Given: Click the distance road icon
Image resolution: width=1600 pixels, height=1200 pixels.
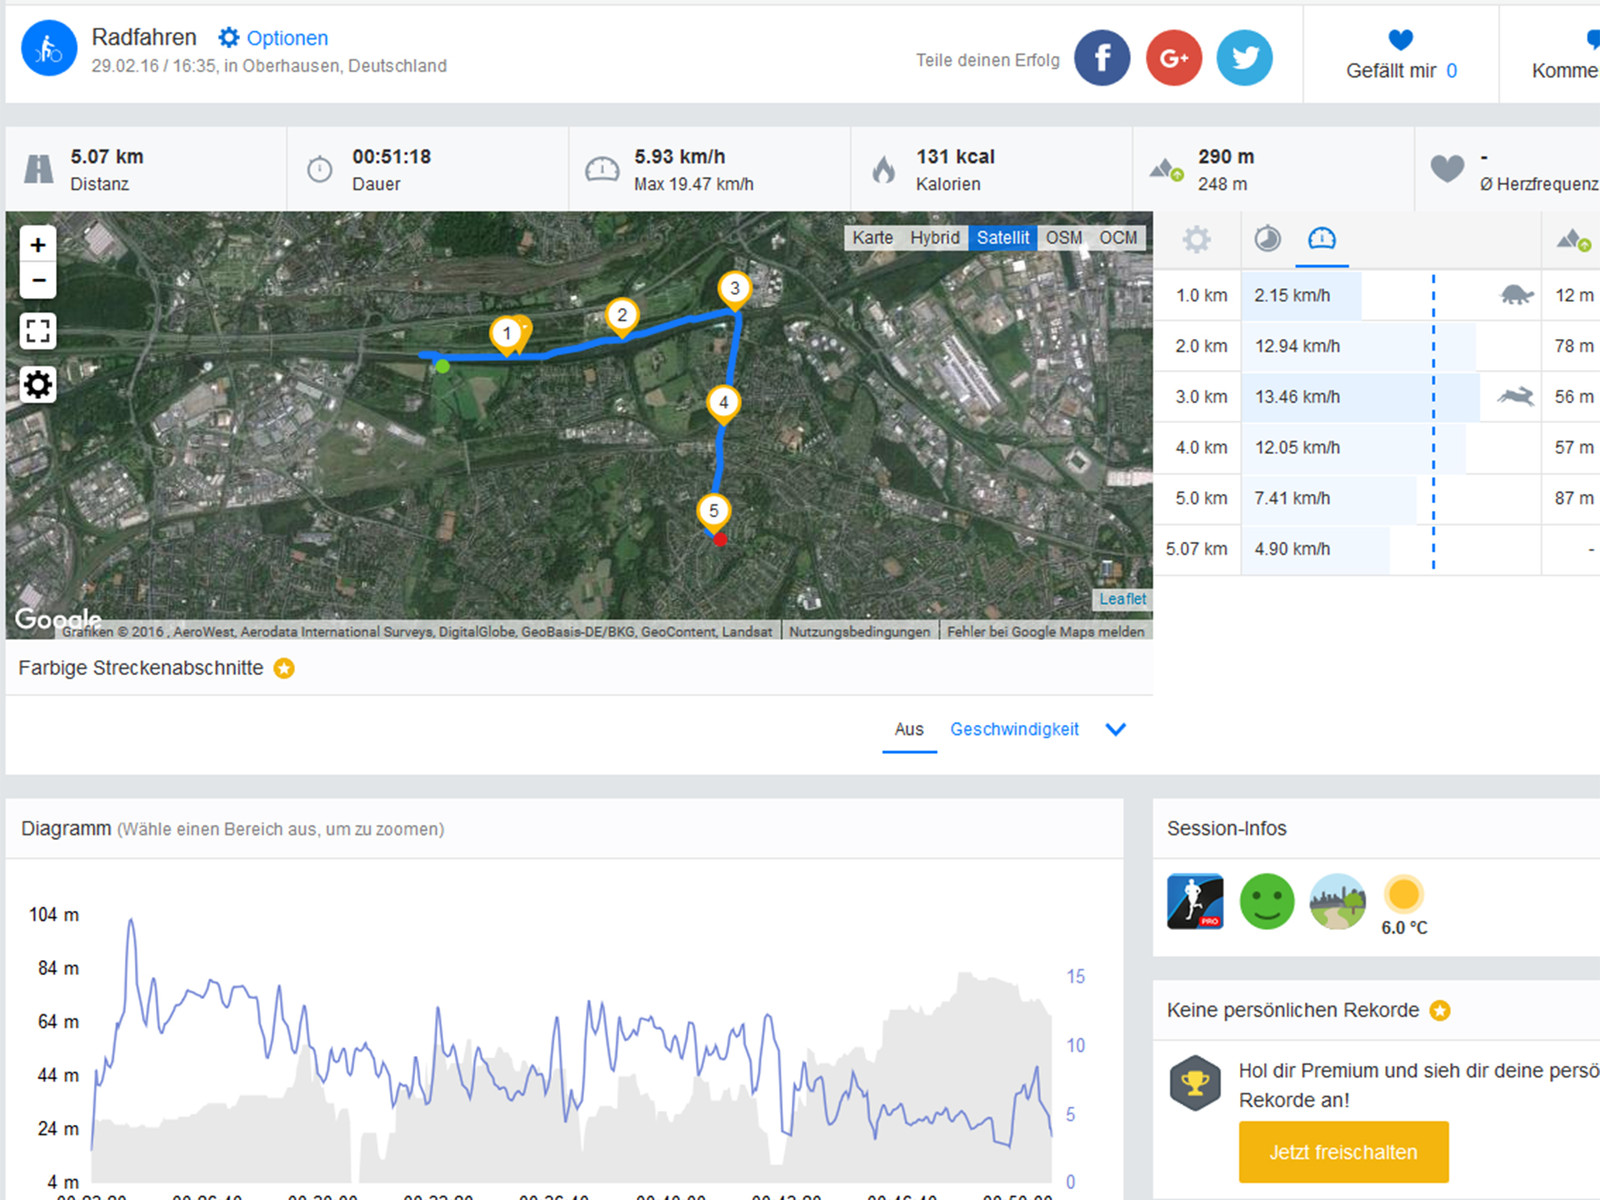Looking at the screenshot, I should (x=38, y=169).
